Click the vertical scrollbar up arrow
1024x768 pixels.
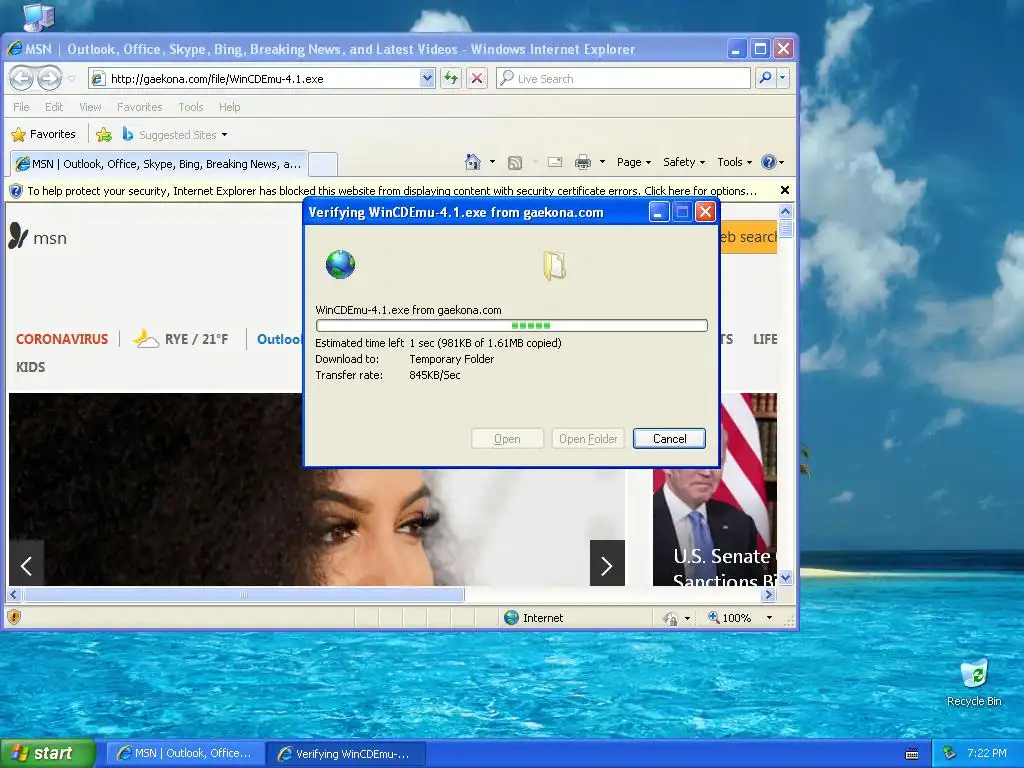[786, 212]
